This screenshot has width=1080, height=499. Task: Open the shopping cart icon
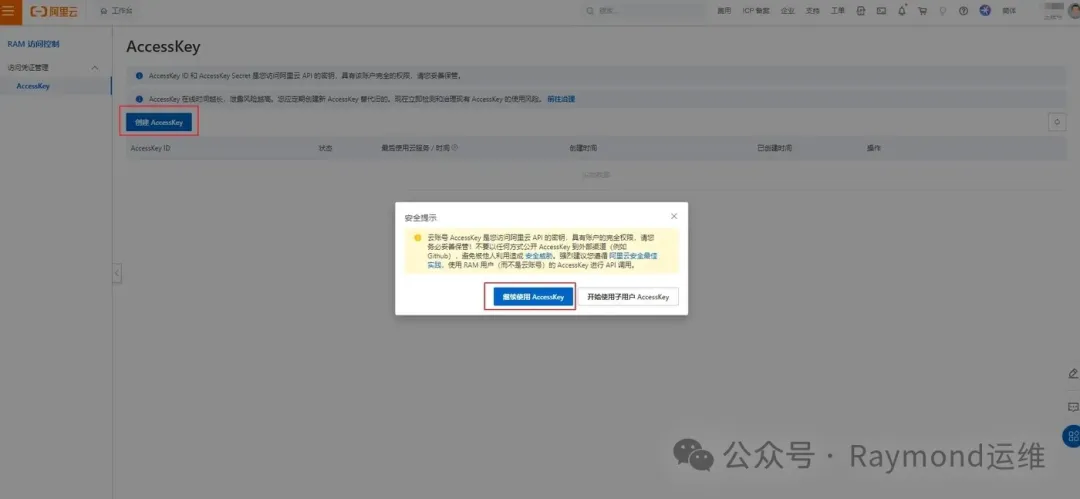click(x=922, y=11)
